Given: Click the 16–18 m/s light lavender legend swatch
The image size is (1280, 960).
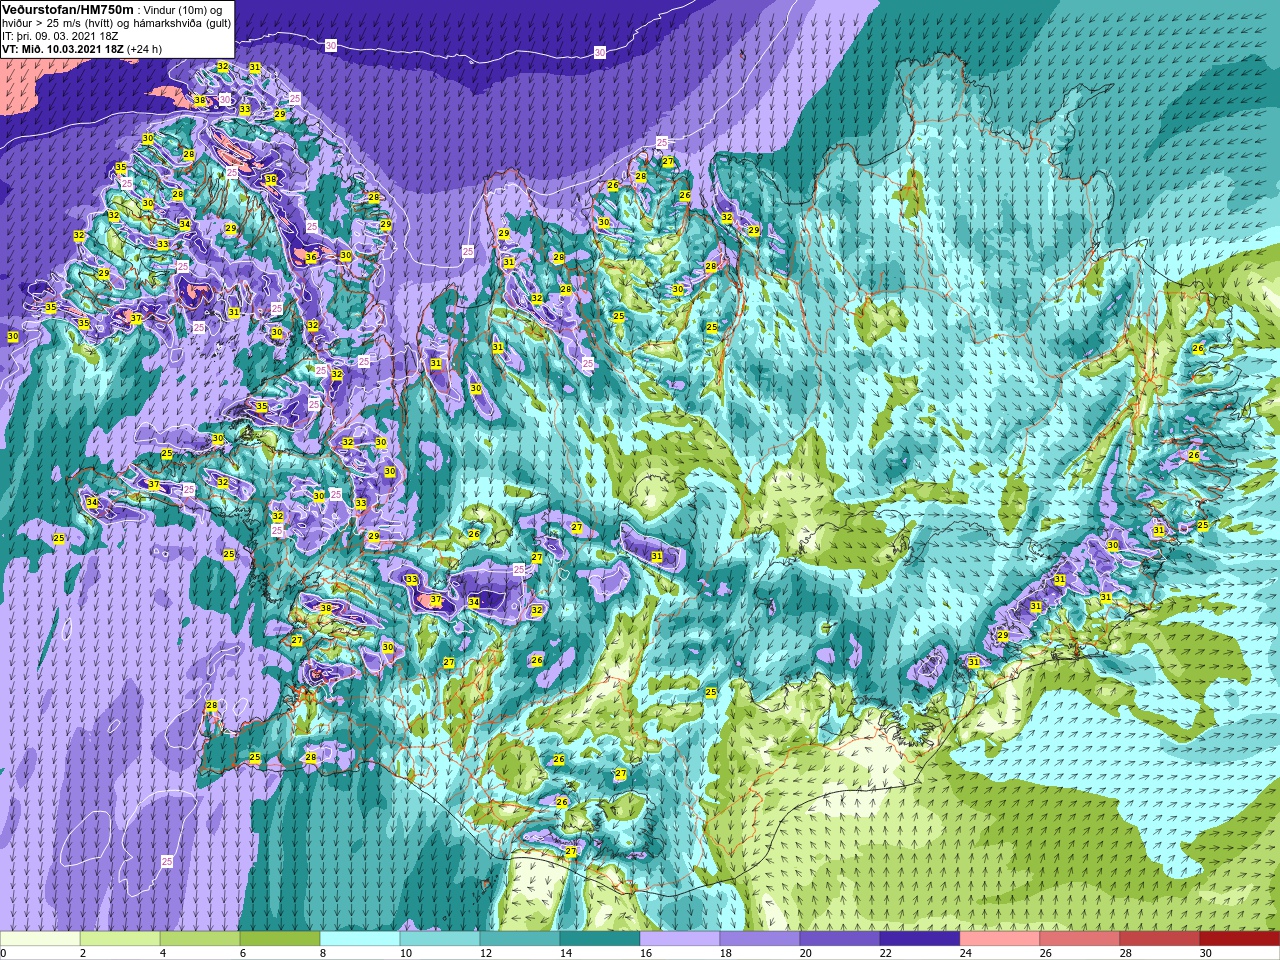Looking at the screenshot, I should [680, 939].
